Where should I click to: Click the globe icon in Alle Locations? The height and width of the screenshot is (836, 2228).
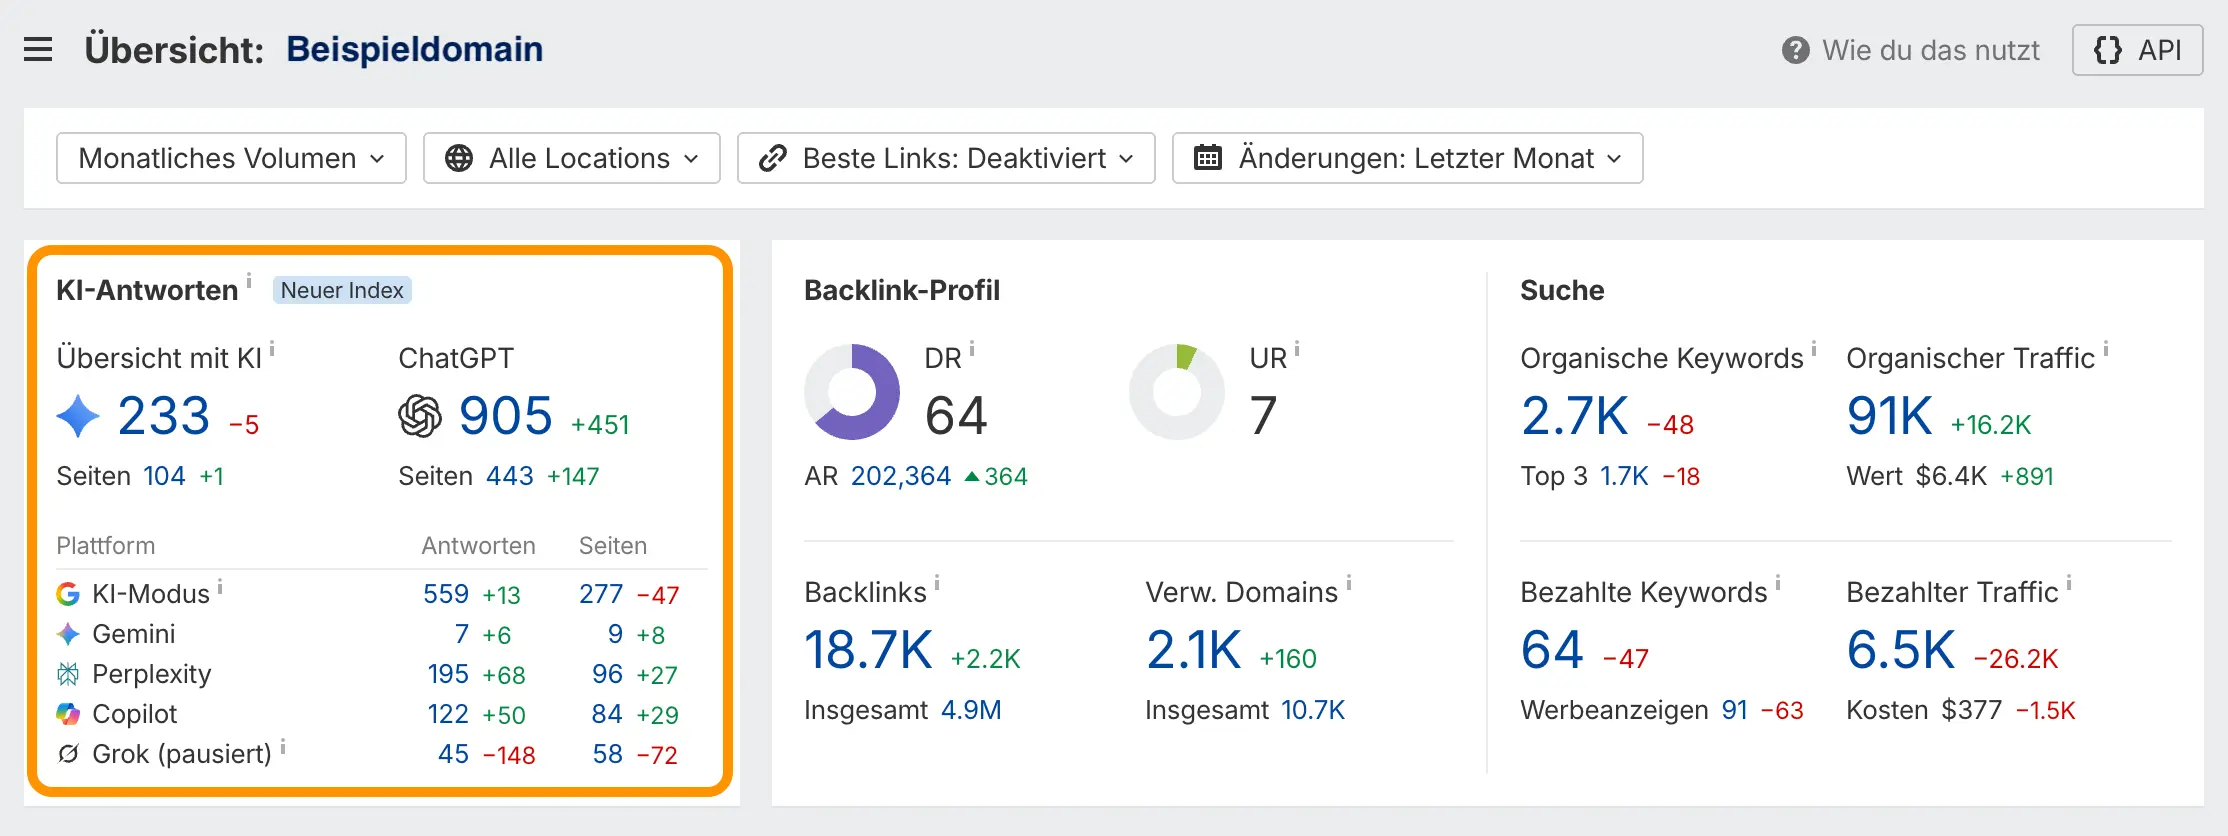coord(459,158)
